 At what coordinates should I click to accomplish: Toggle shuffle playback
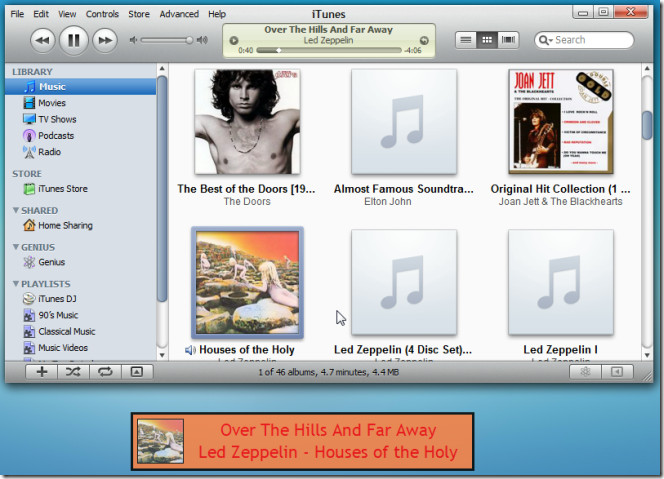pyautogui.click(x=73, y=372)
